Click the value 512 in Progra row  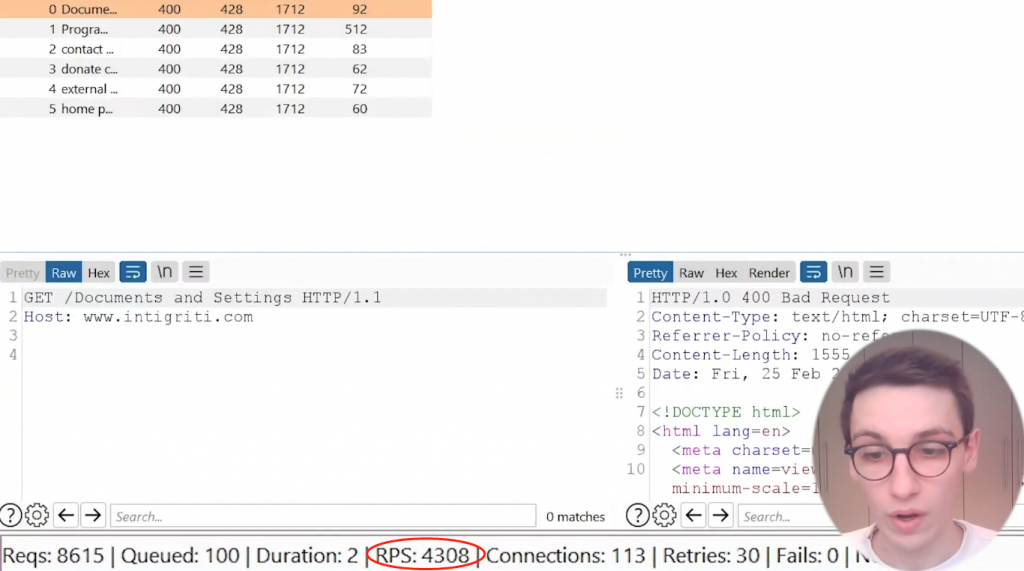(356, 29)
